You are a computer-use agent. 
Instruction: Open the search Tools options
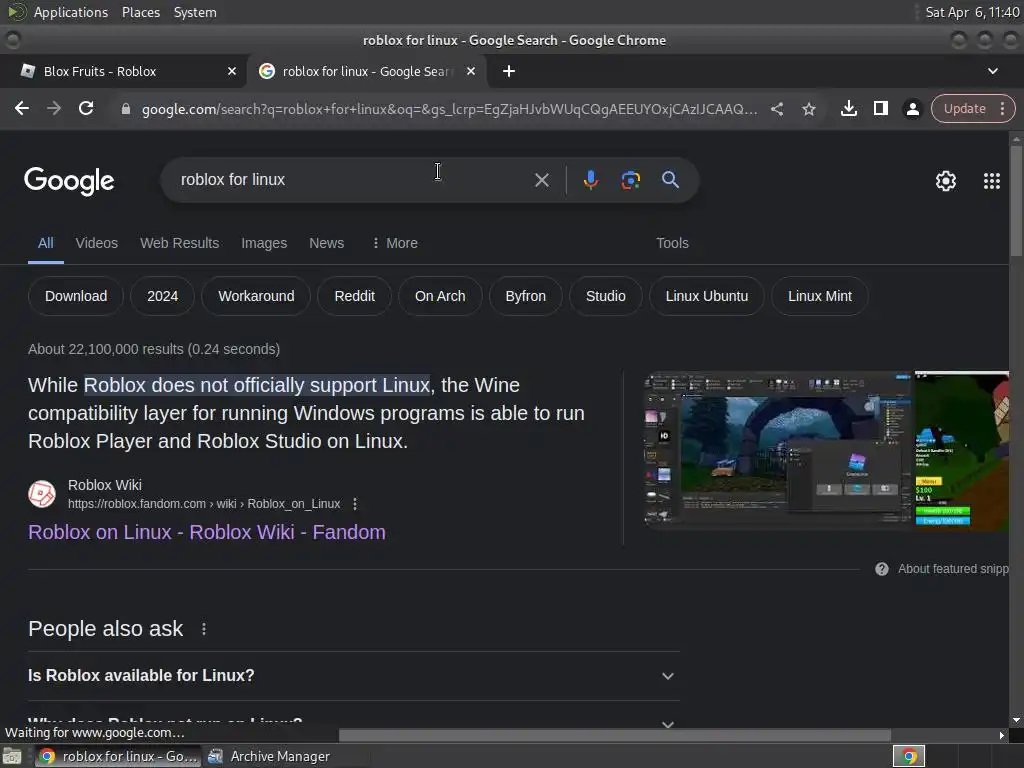click(x=672, y=243)
